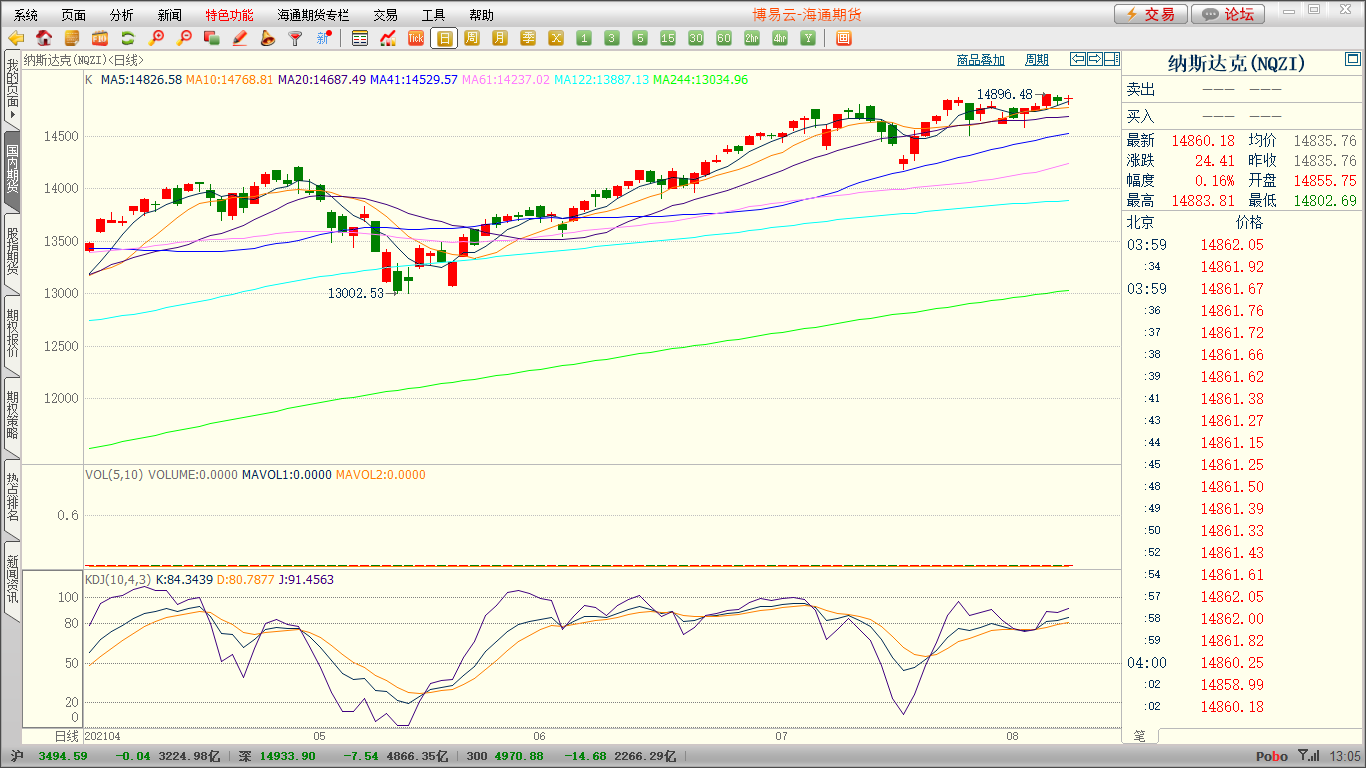Select the 2hr period button
Image resolution: width=1366 pixels, height=768 pixels.
pos(752,38)
